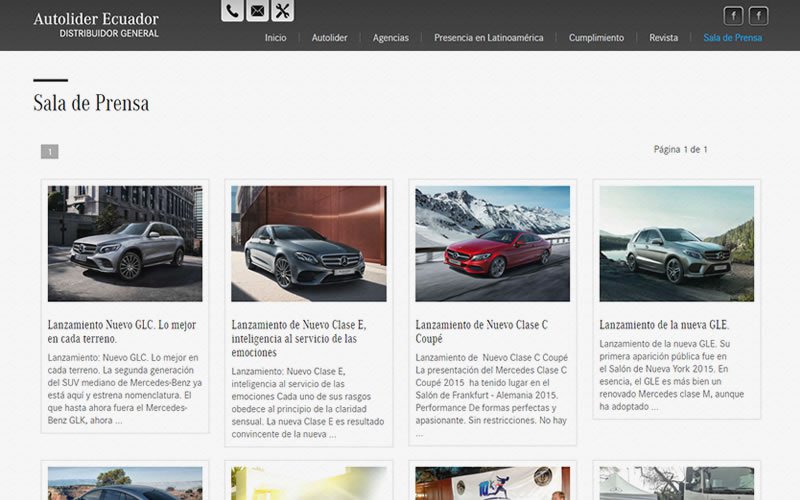This screenshot has height=500, width=800.
Task: Click the page 1 pagination button
Action: [49, 152]
